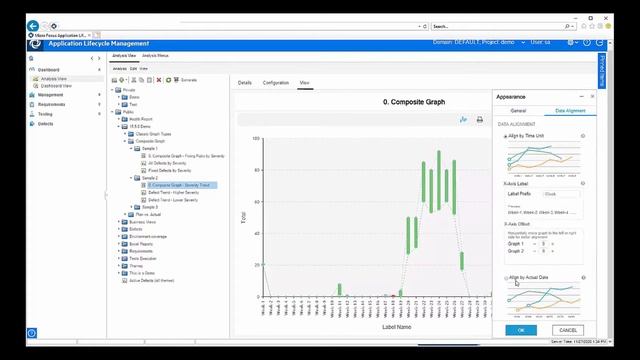Click the help question mark in header

[587, 42]
